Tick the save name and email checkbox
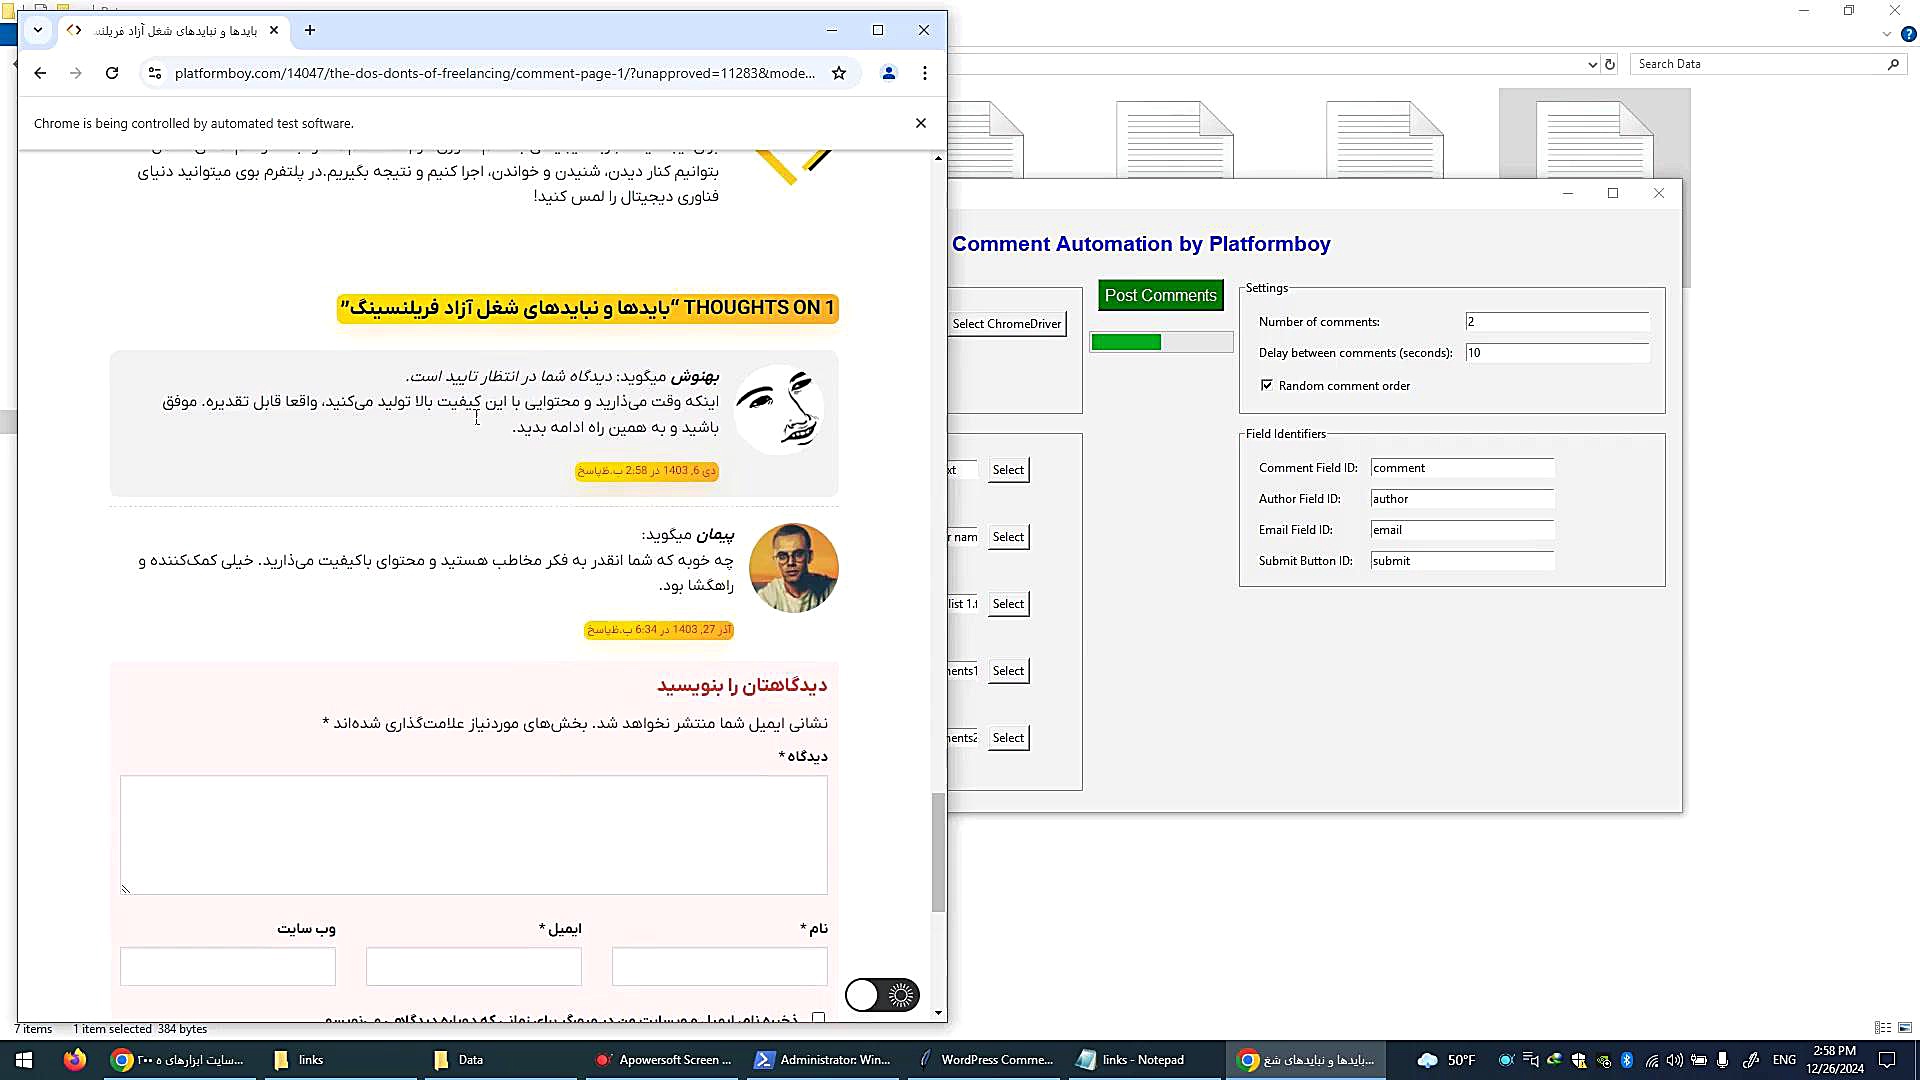This screenshot has height=1080, width=1920. click(x=819, y=1018)
